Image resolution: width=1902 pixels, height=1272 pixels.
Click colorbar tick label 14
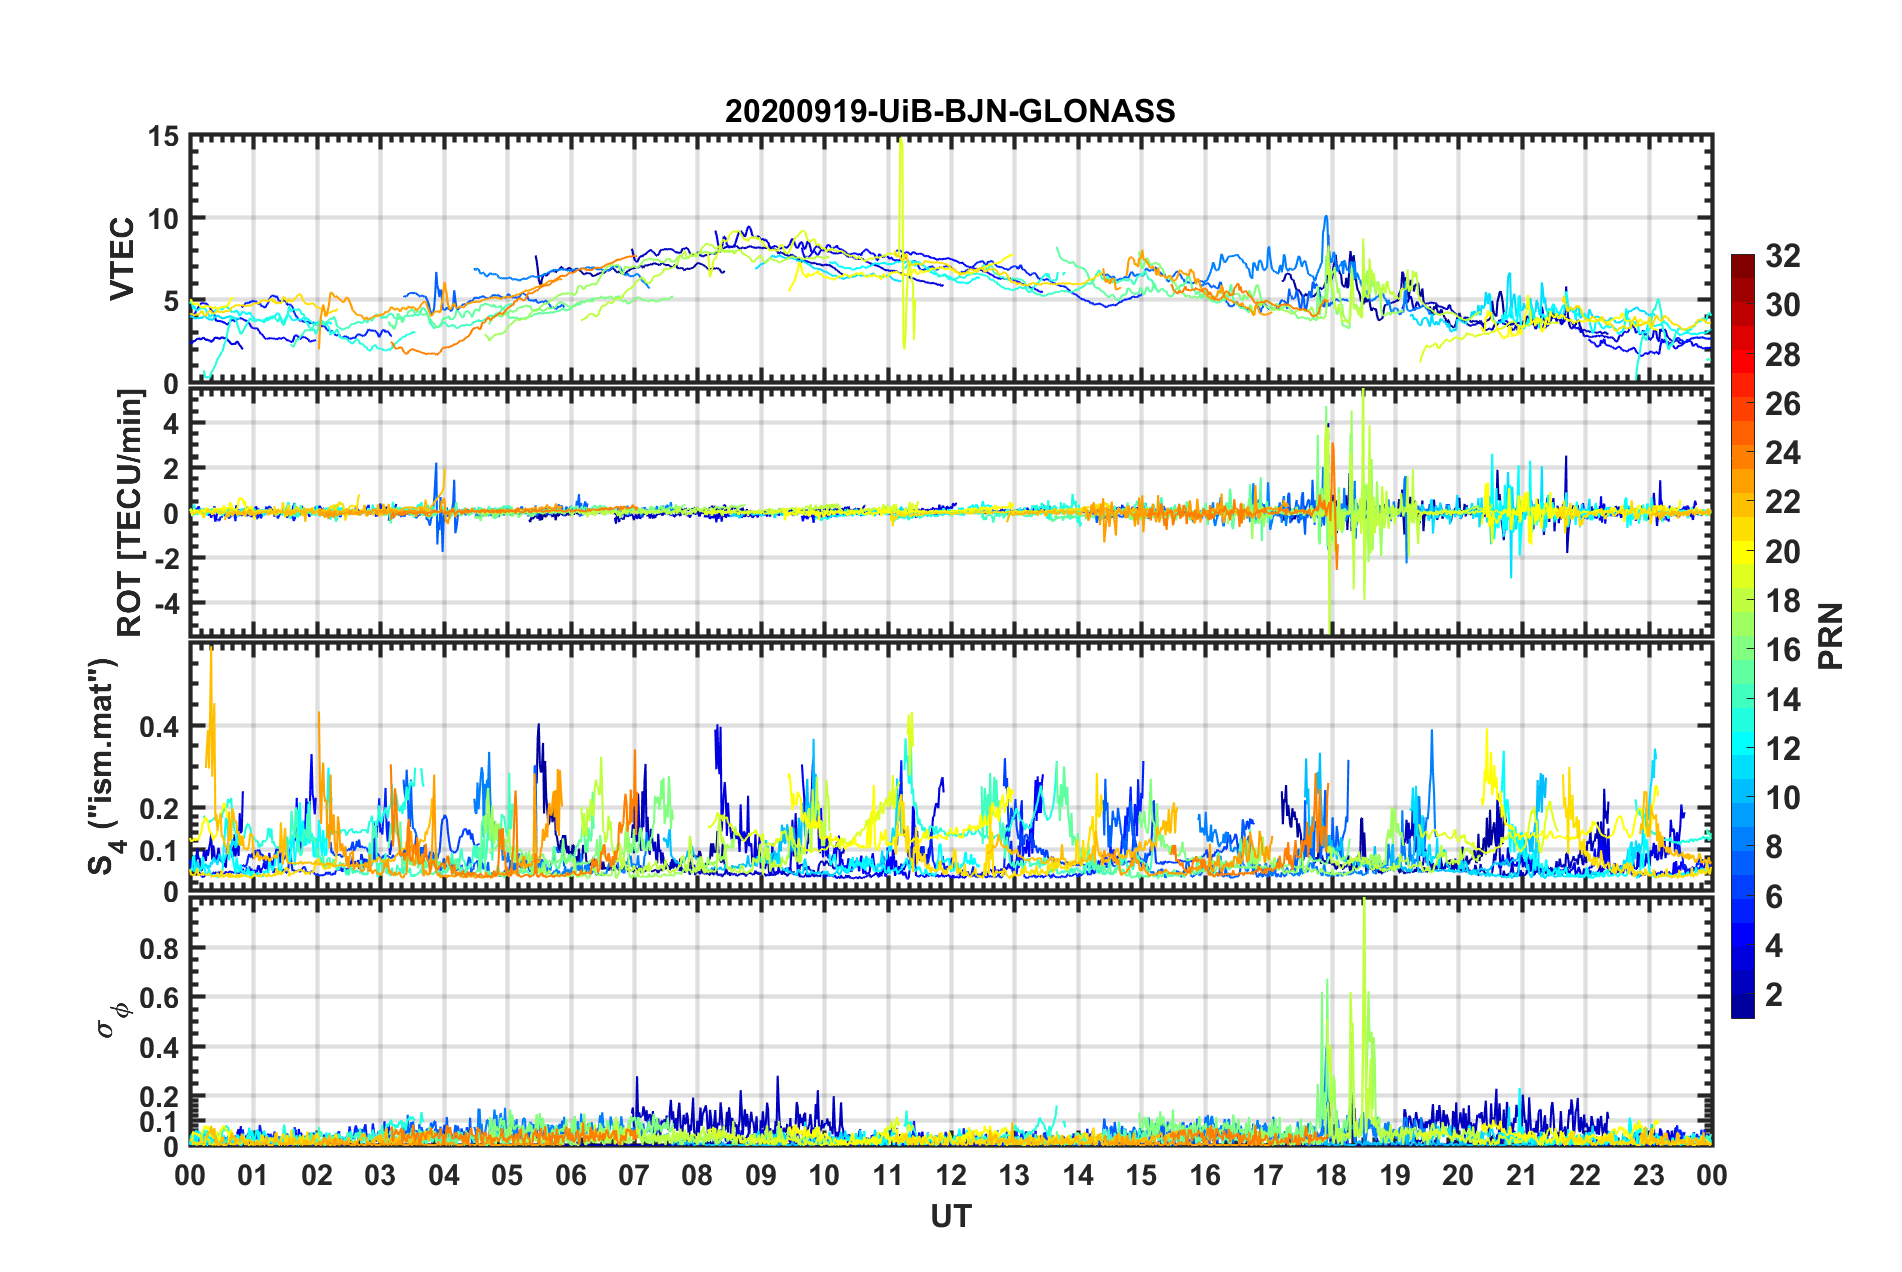coord(1783,700)
